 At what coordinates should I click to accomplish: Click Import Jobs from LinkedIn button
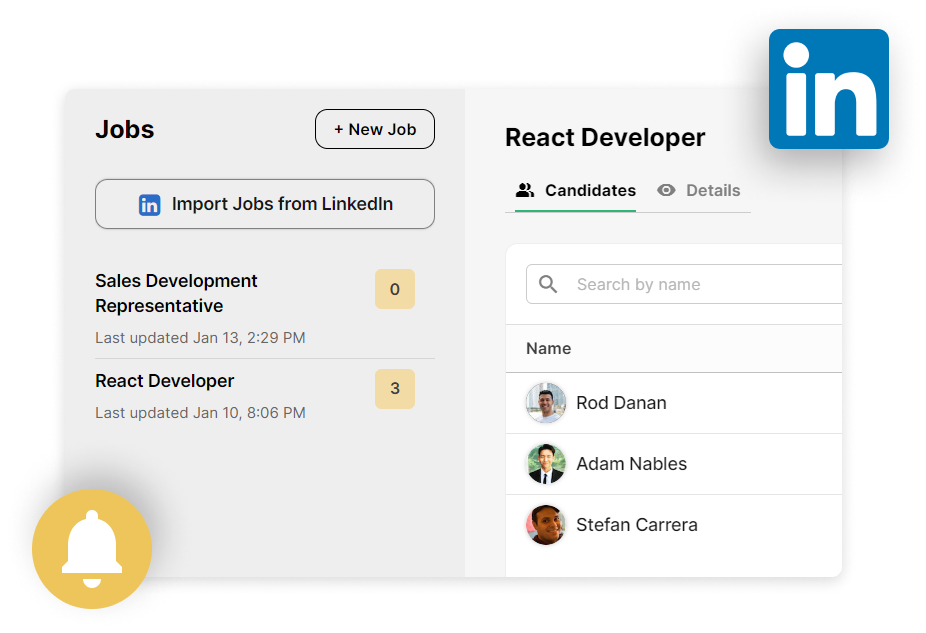[265, 205]
